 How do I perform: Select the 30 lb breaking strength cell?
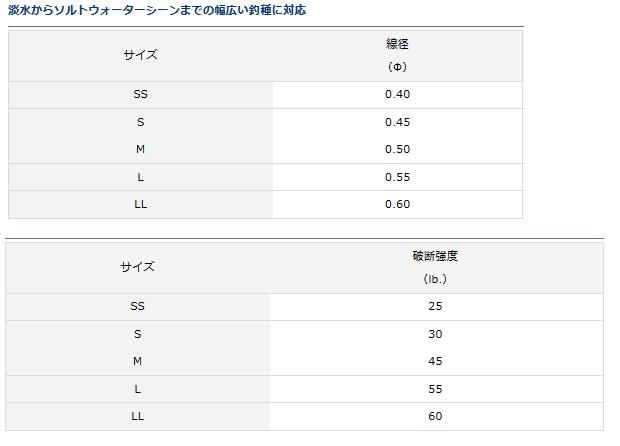tap(435, 334)
